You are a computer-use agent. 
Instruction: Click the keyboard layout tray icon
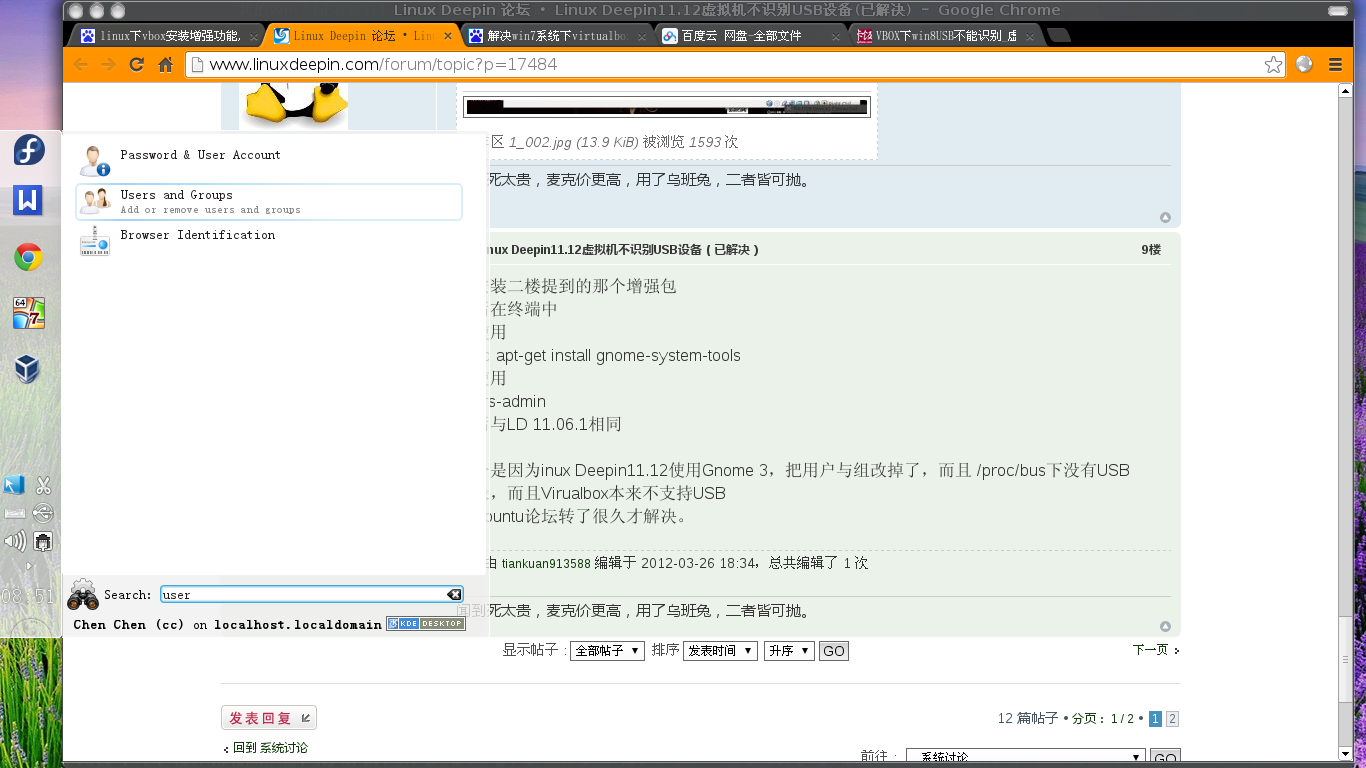point(14,513)
